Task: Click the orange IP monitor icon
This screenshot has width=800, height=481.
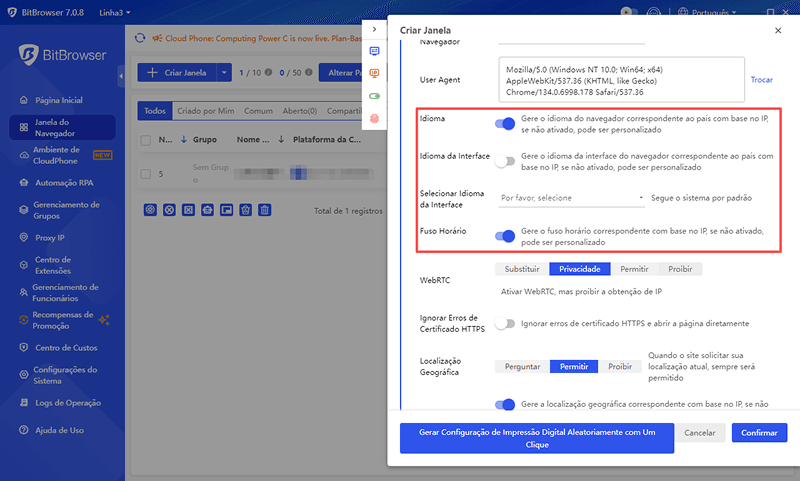Action: 374,73
